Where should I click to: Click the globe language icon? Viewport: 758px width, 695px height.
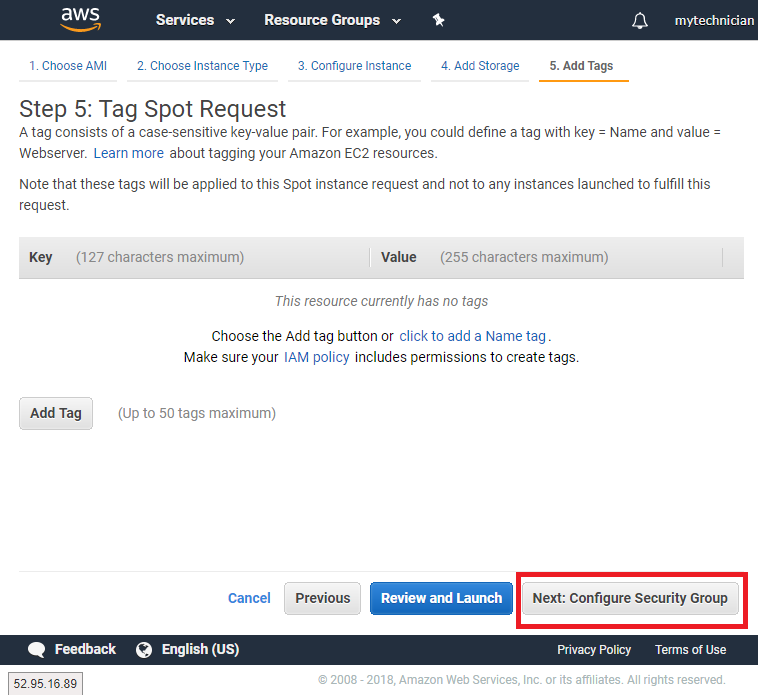pos(144,650)
